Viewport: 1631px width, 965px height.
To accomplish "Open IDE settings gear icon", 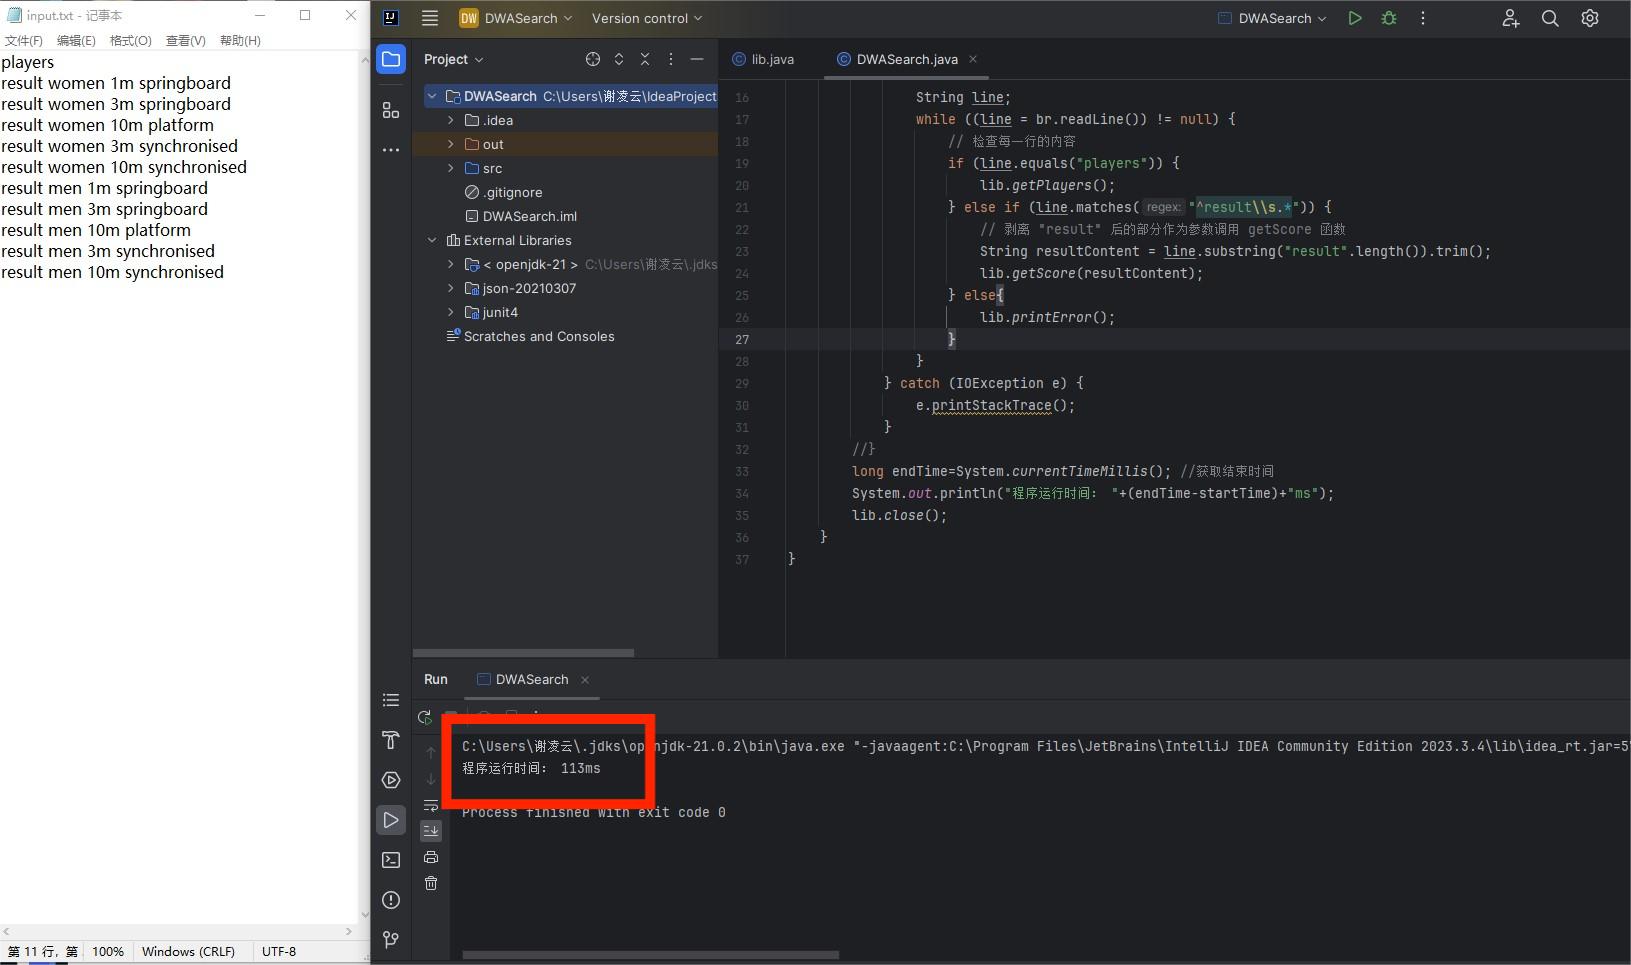I will pyautogui.click(x=1590, y=18).
